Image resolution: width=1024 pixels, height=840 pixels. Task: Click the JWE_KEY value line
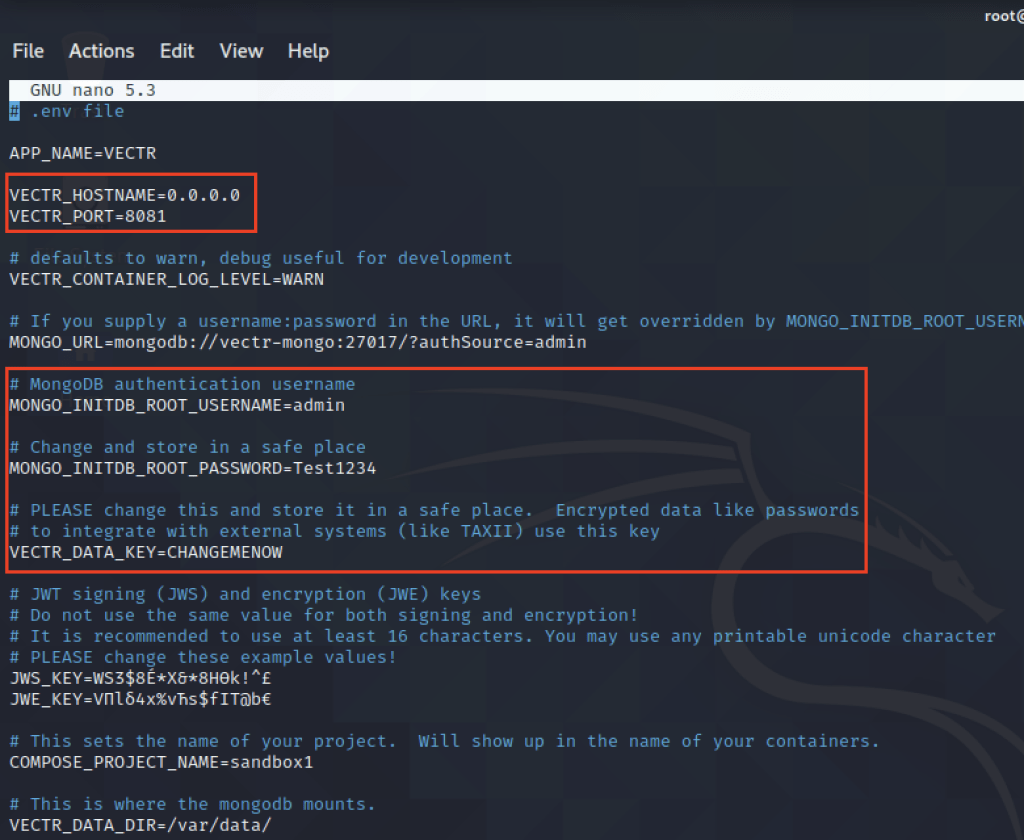(140, 699)
